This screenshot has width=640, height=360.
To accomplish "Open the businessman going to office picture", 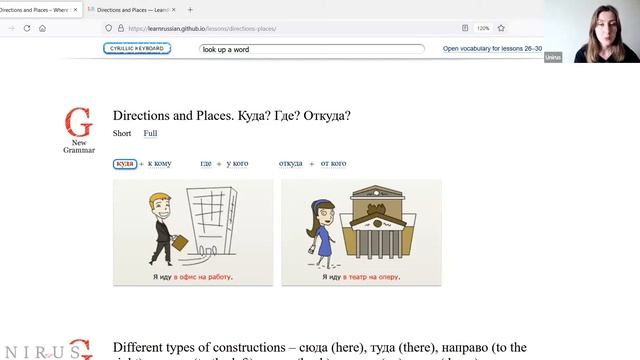I will [193, 232].
